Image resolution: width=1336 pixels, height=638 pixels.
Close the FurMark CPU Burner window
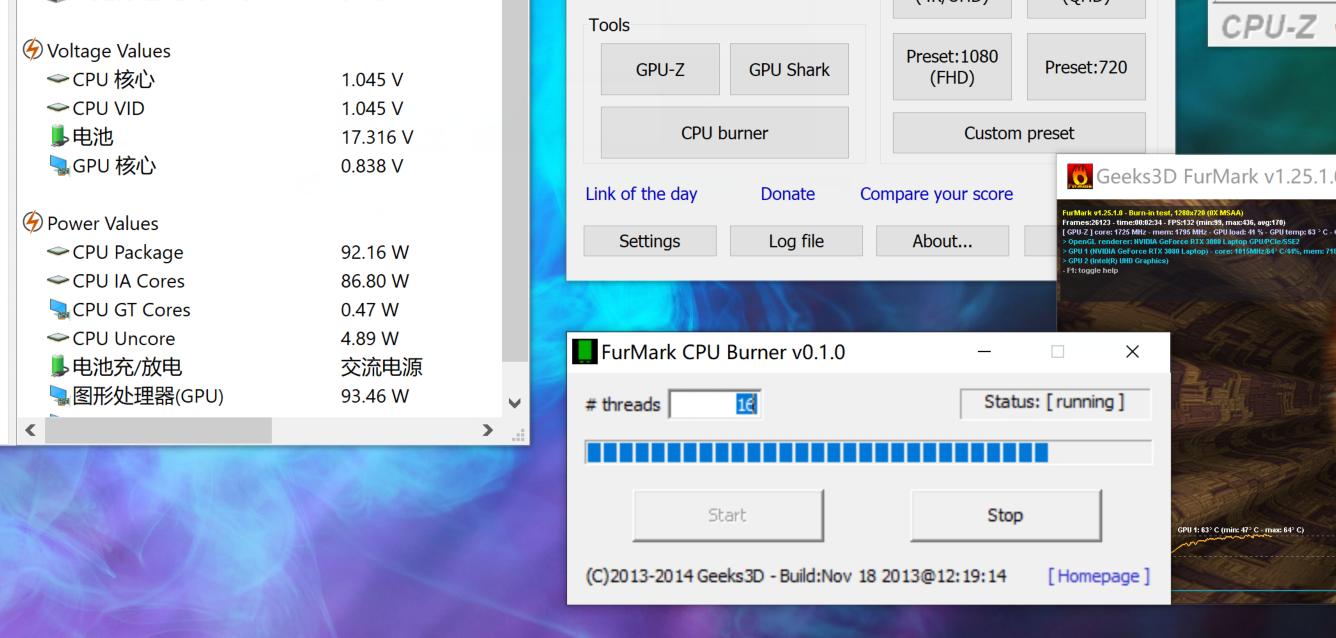point(1132,352)
